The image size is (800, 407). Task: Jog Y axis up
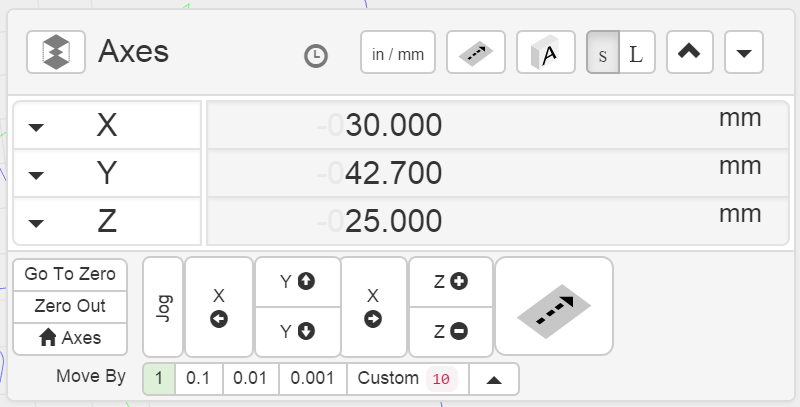(x=297, y=282)
